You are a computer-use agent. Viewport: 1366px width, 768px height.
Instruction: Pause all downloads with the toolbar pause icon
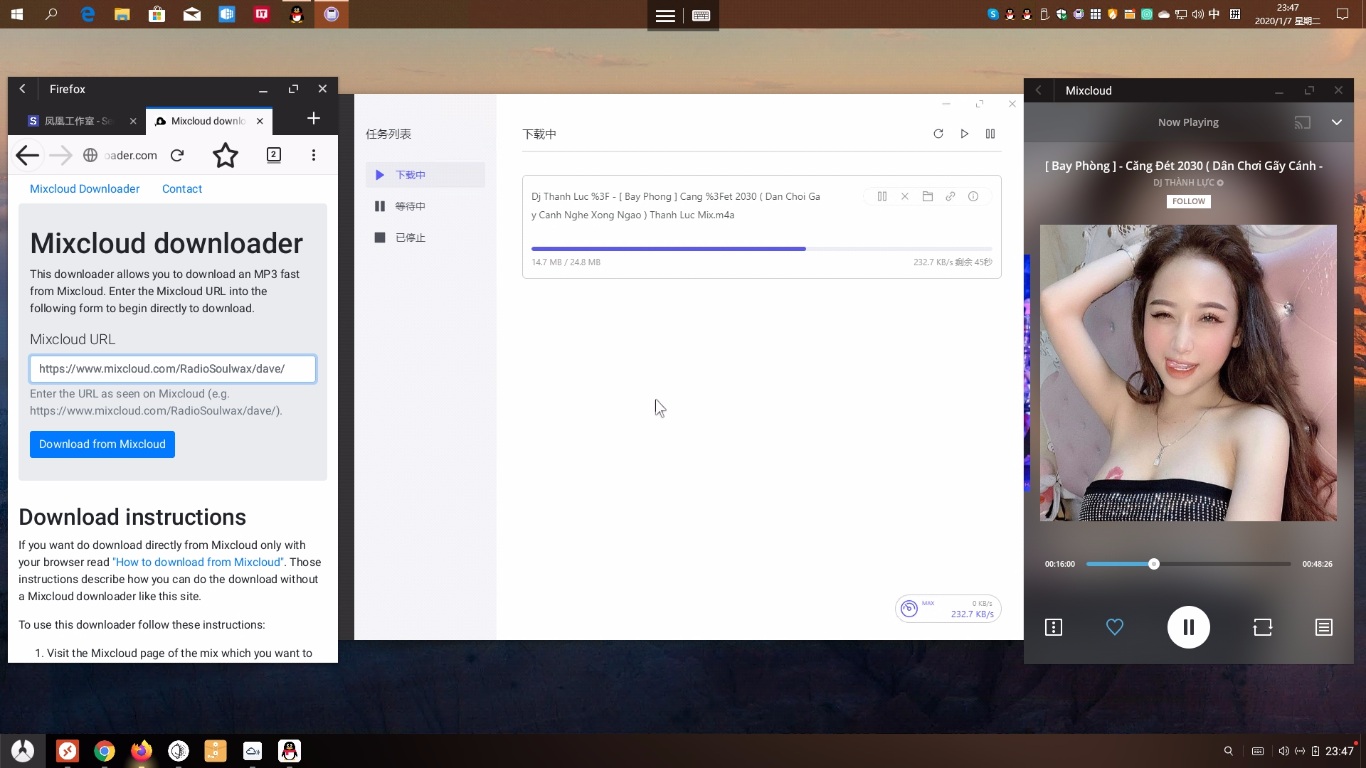point(990,134)
